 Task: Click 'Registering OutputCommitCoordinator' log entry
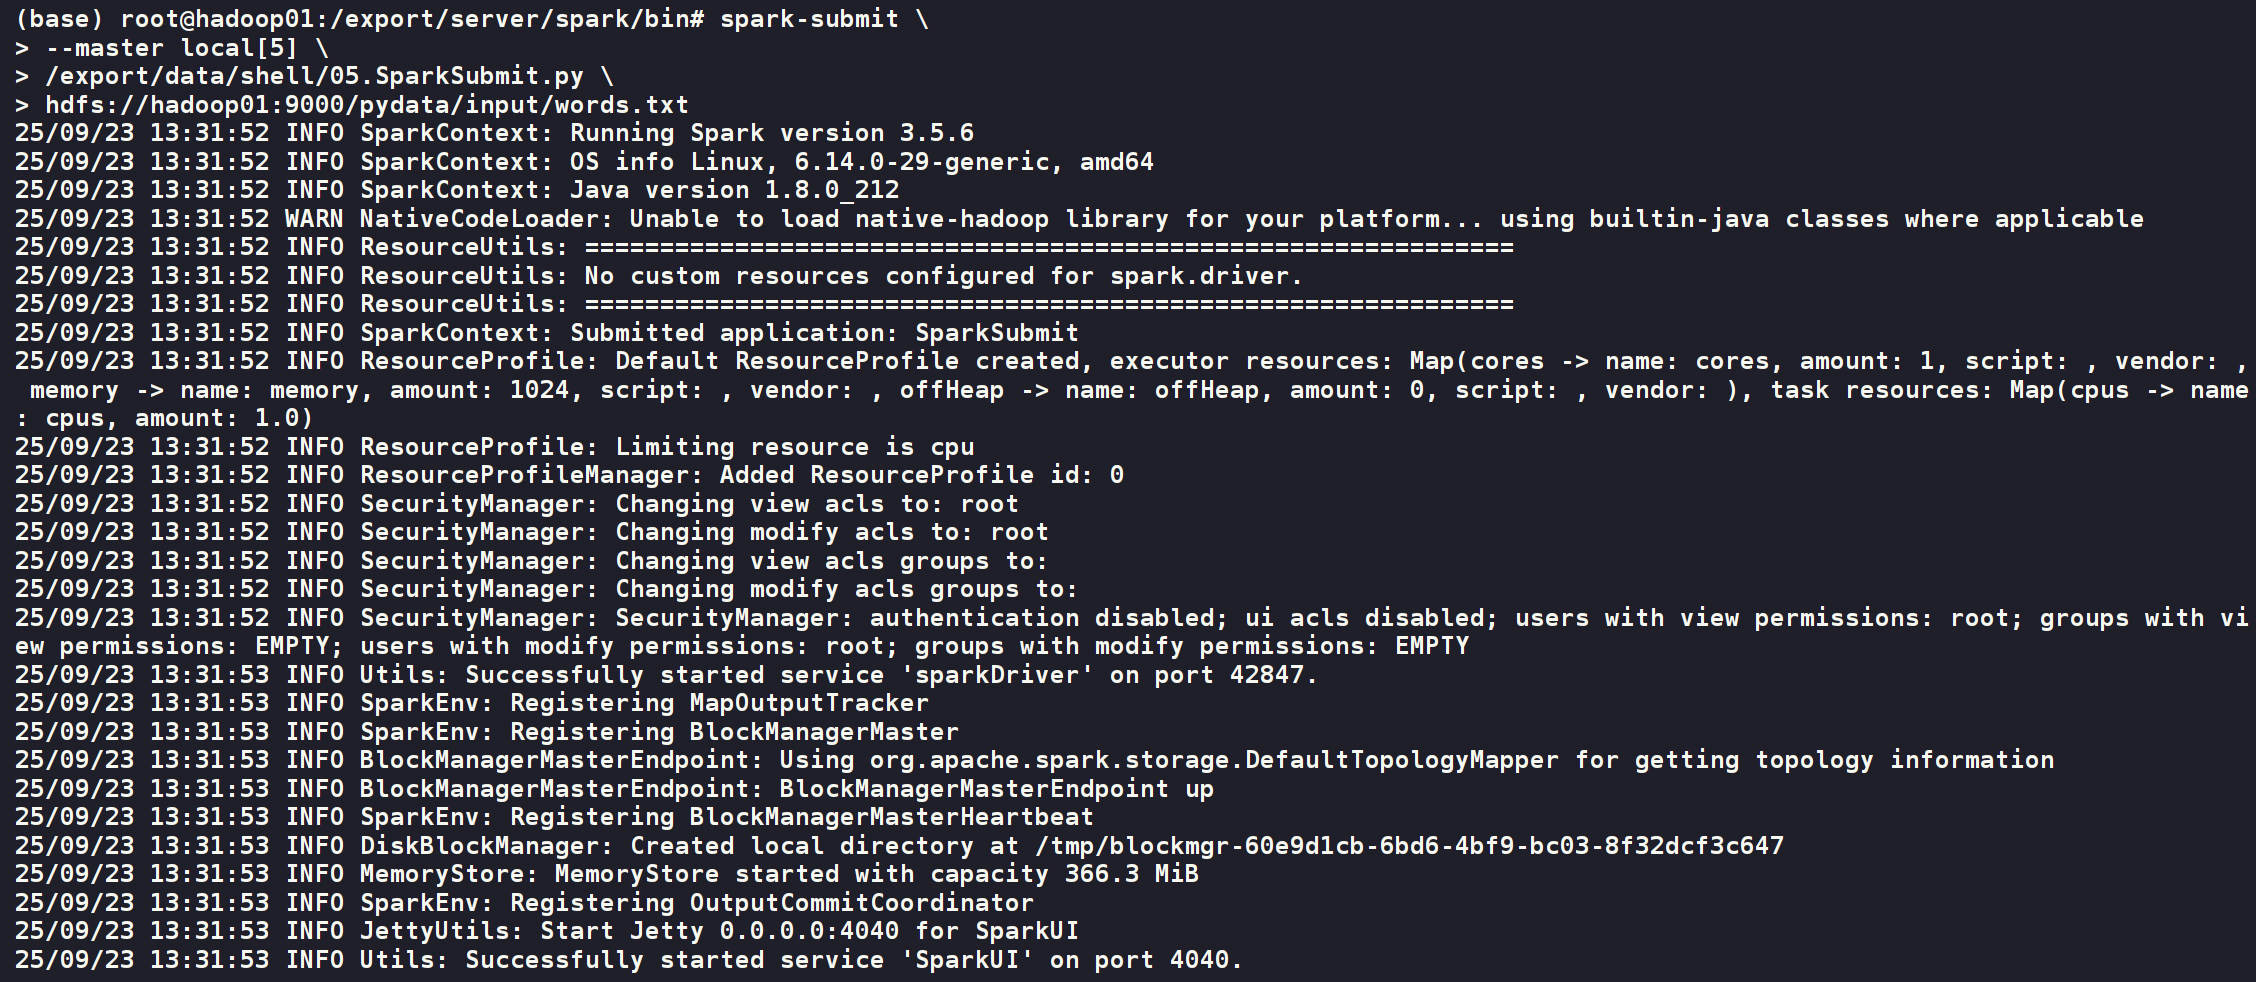coord(771,903)
